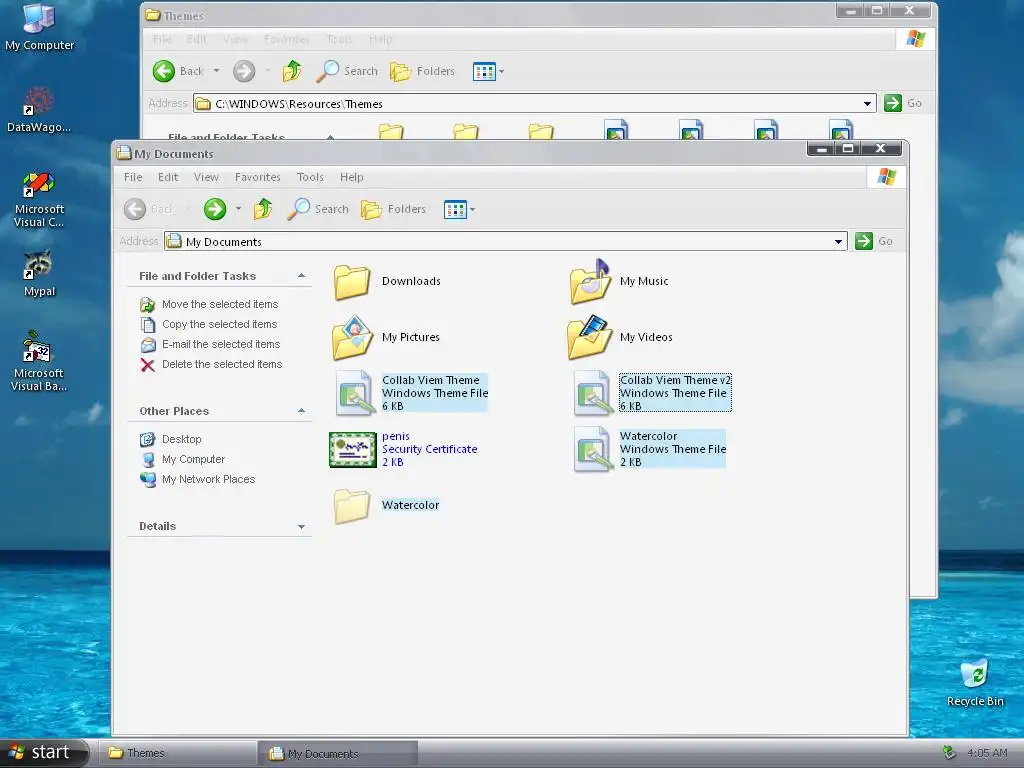Open the Back history dropdown in Themes window

pos(216,71)
